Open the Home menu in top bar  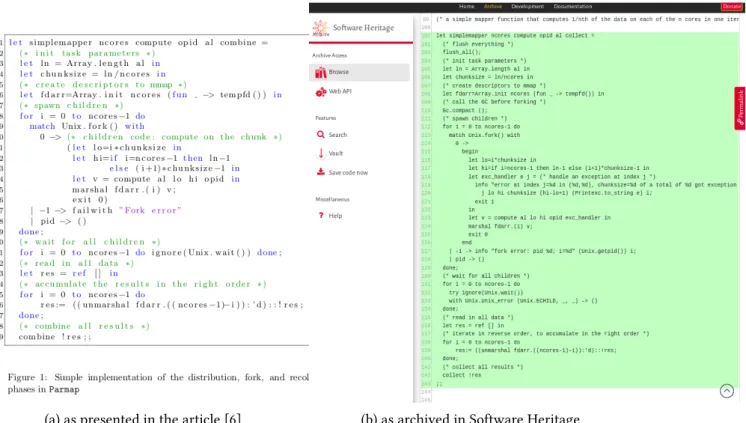466,6
